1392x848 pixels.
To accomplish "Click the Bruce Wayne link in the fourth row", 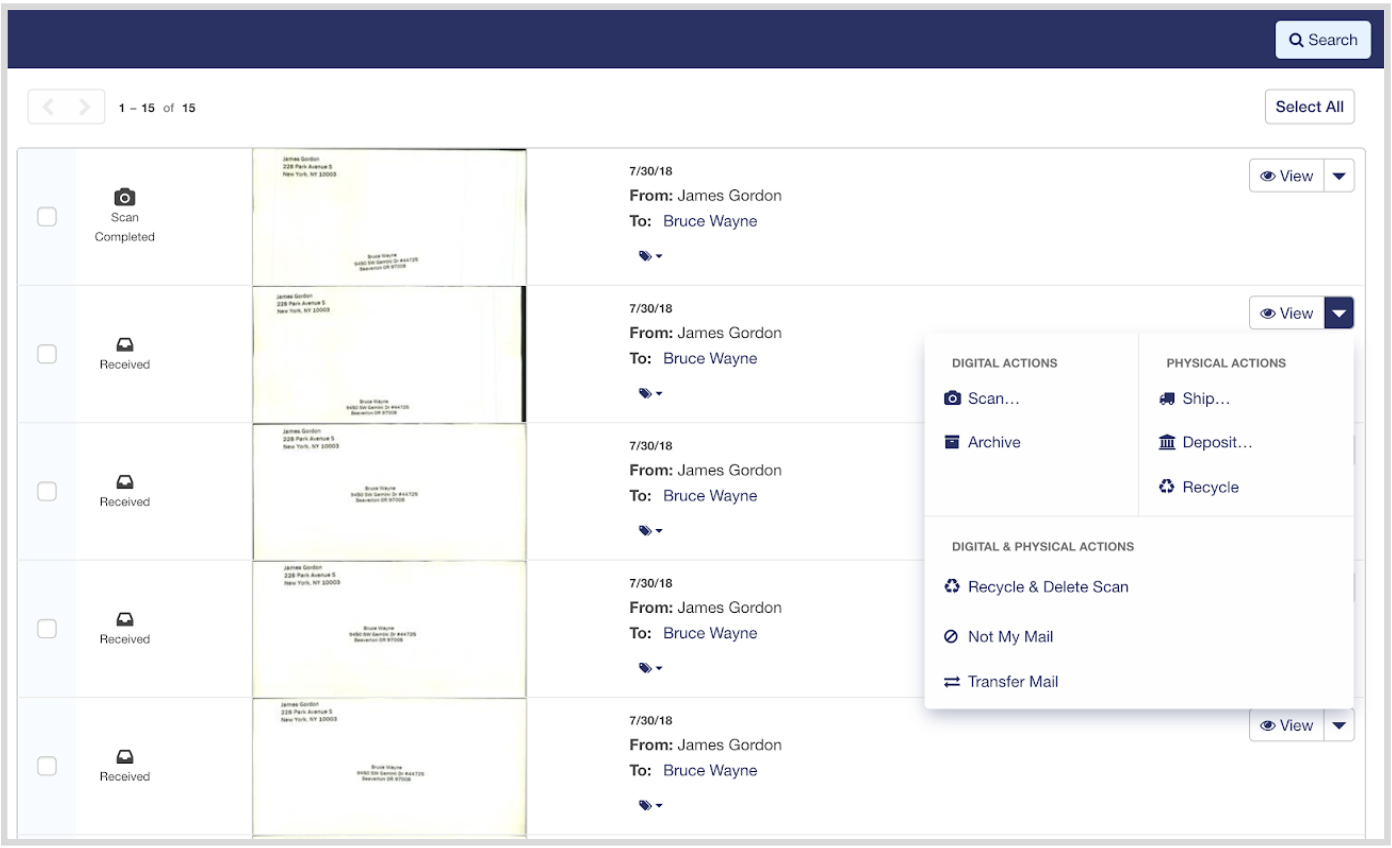I will pyautogui.click(x=710, y=633).
